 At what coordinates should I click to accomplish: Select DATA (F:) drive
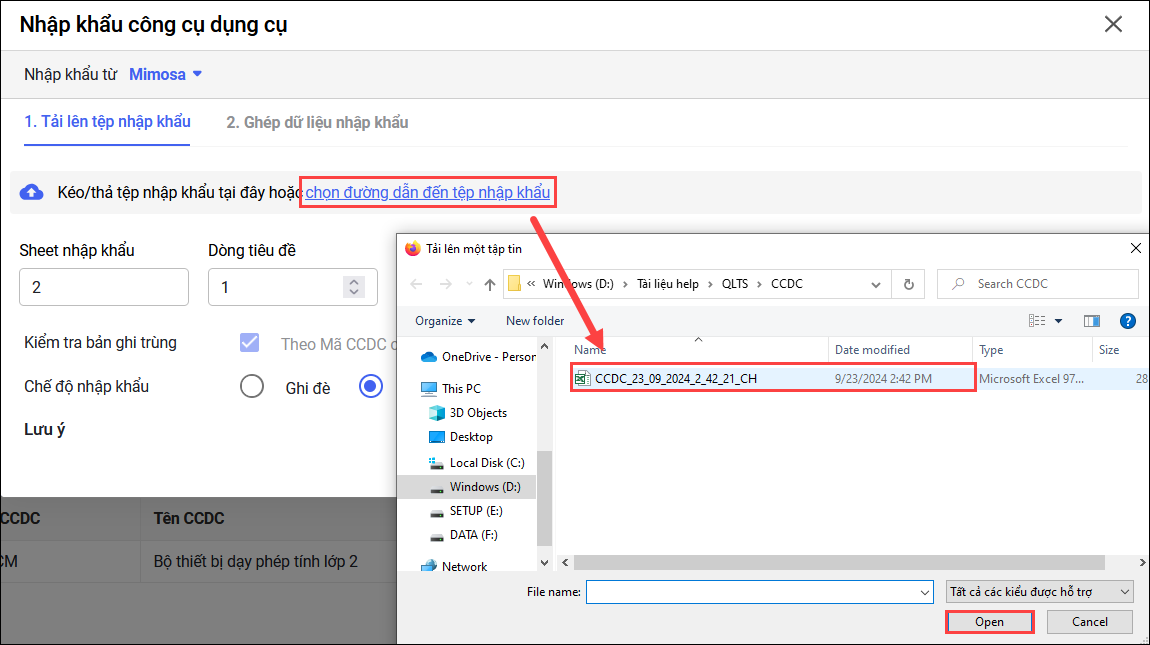[x=463, y=535]
